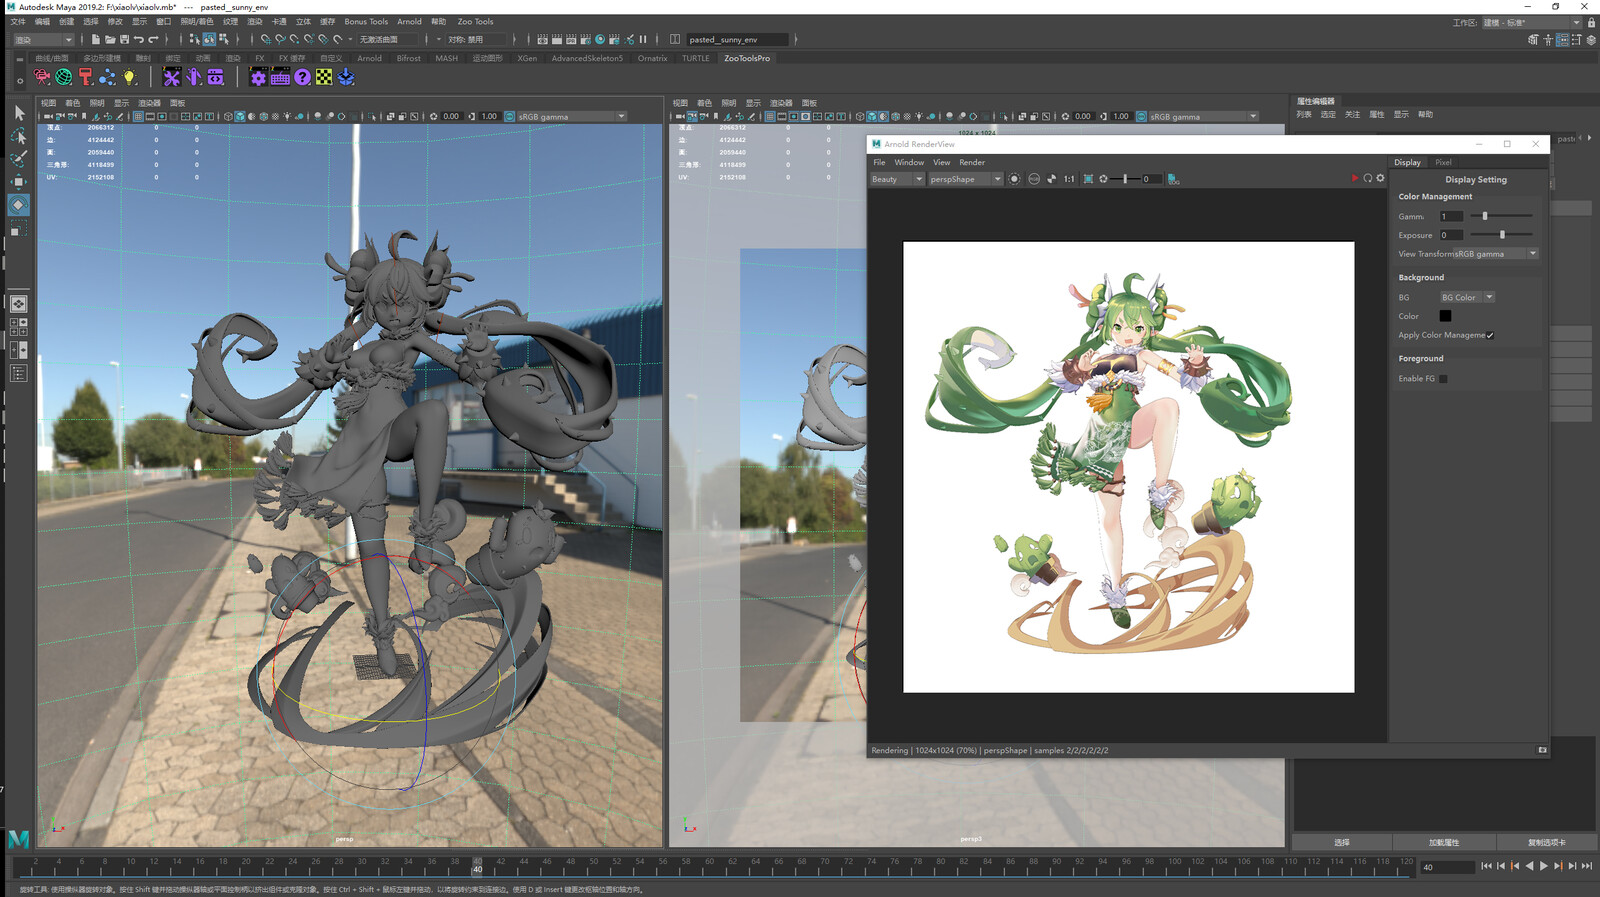Click 1:1 actual size icon in RenderView
The image size is (1600, 897).
pyautogui.click(x=1069, y=179)
